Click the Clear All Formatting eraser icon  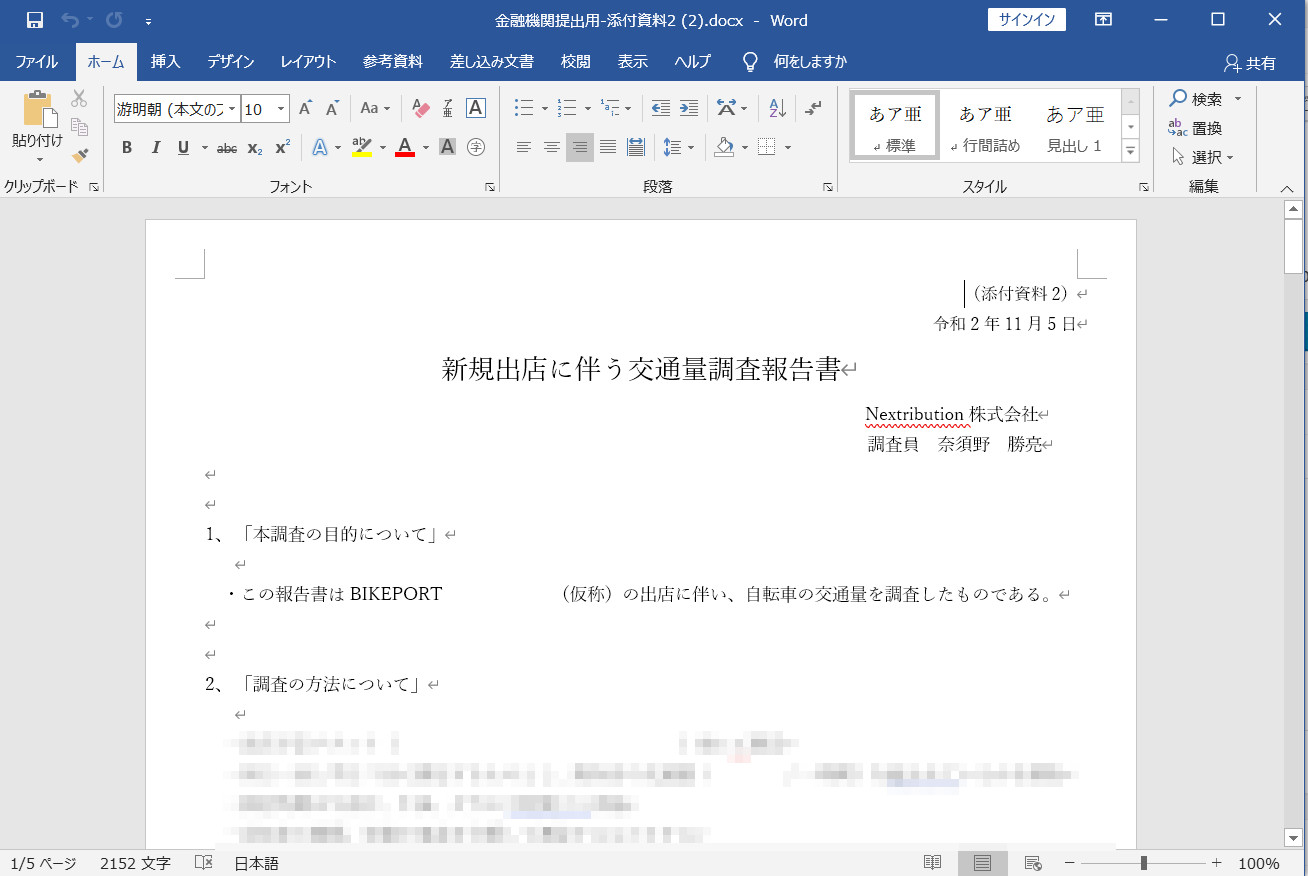tap(420, 108)
